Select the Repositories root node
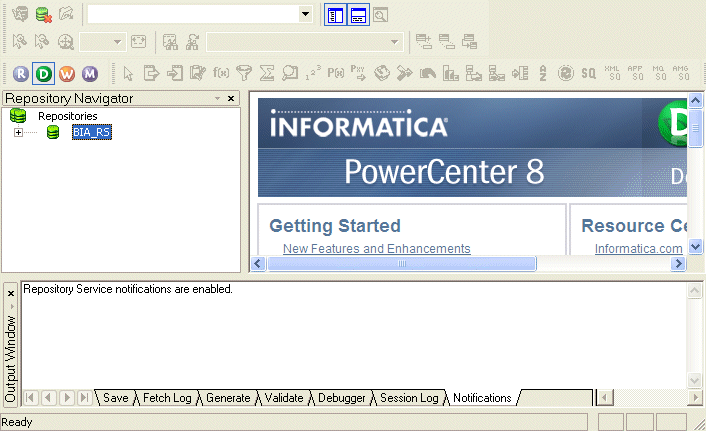 click(68, 116)
